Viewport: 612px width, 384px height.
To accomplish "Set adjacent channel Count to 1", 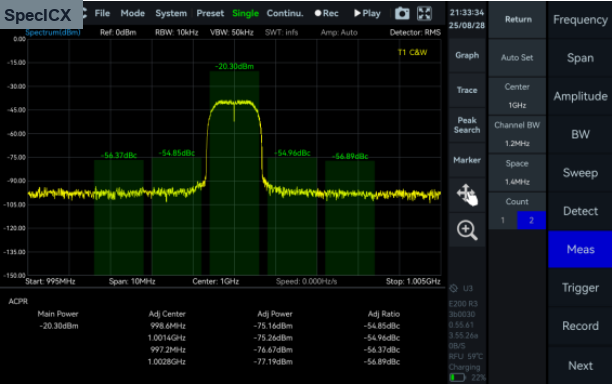I will 503,220.
